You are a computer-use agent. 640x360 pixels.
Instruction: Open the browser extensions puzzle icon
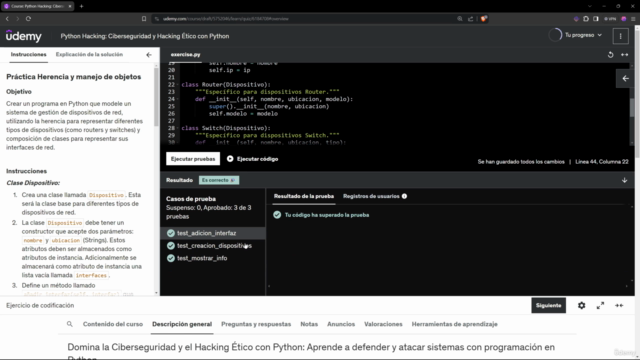click(586, 19)
